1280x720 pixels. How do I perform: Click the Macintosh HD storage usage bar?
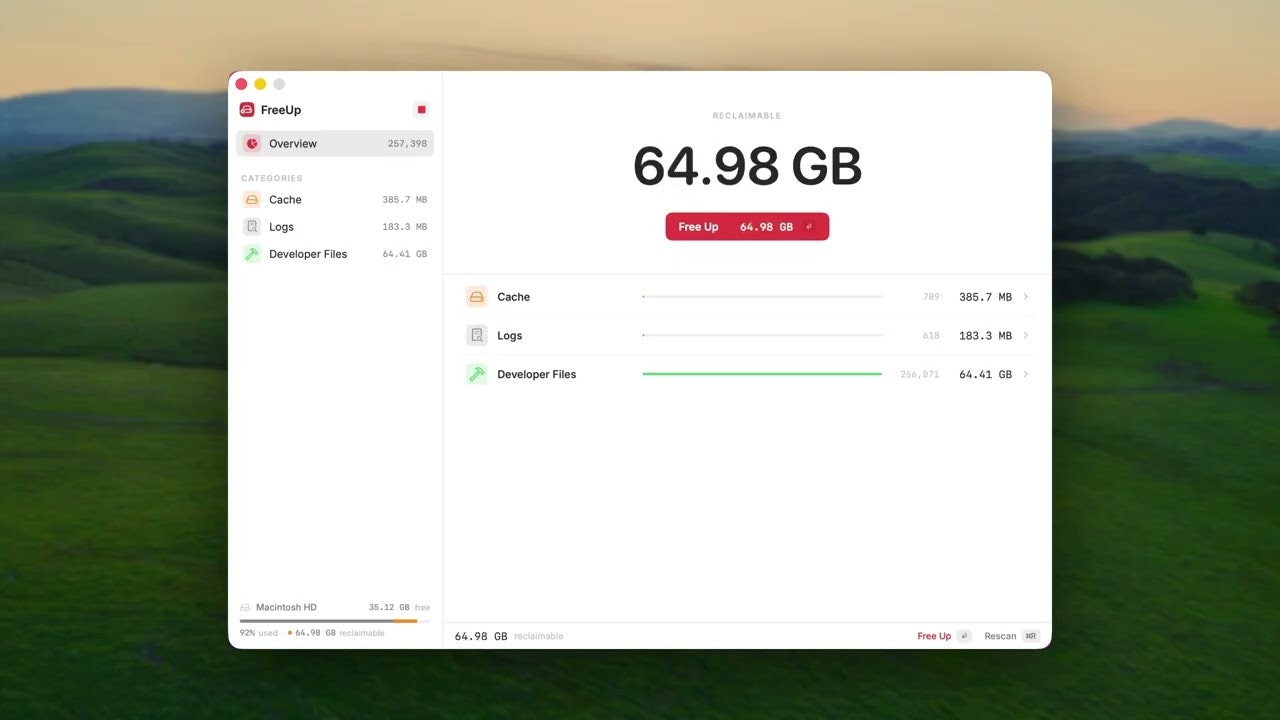[x=334, y=619]
